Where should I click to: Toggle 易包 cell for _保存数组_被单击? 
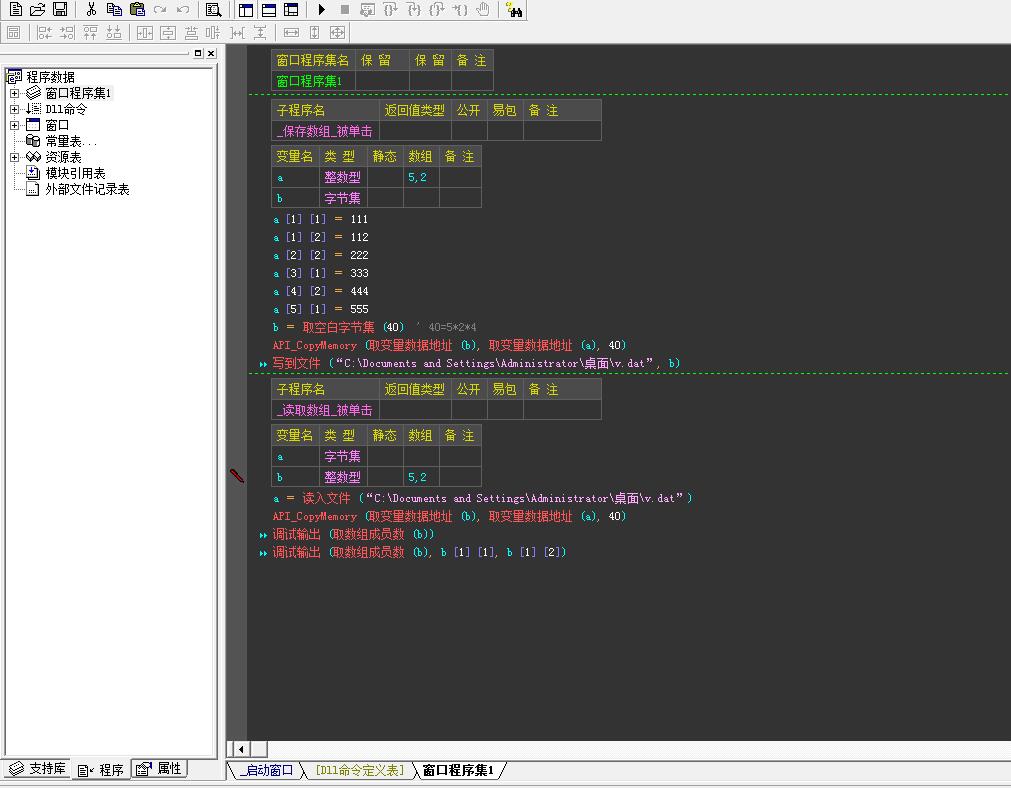click(505, 131)
